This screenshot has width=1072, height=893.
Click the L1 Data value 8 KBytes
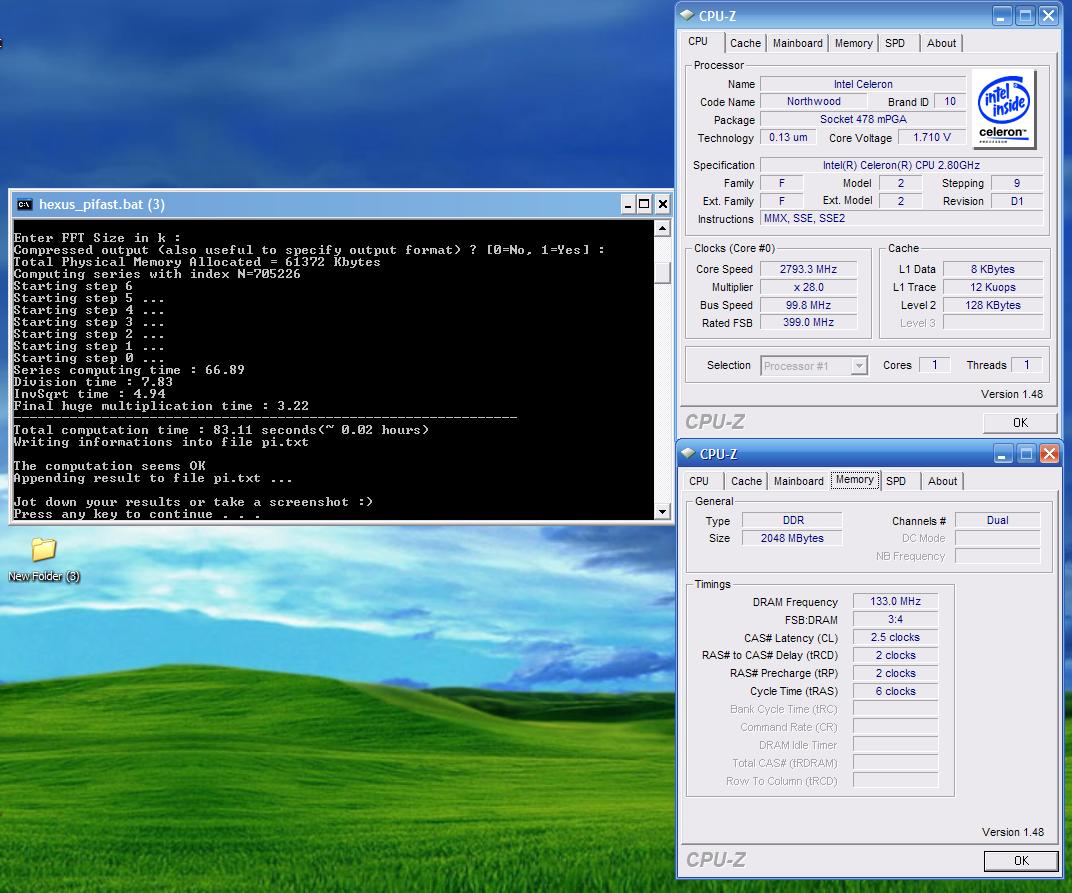pyautogui.click(x=993, y=269)
